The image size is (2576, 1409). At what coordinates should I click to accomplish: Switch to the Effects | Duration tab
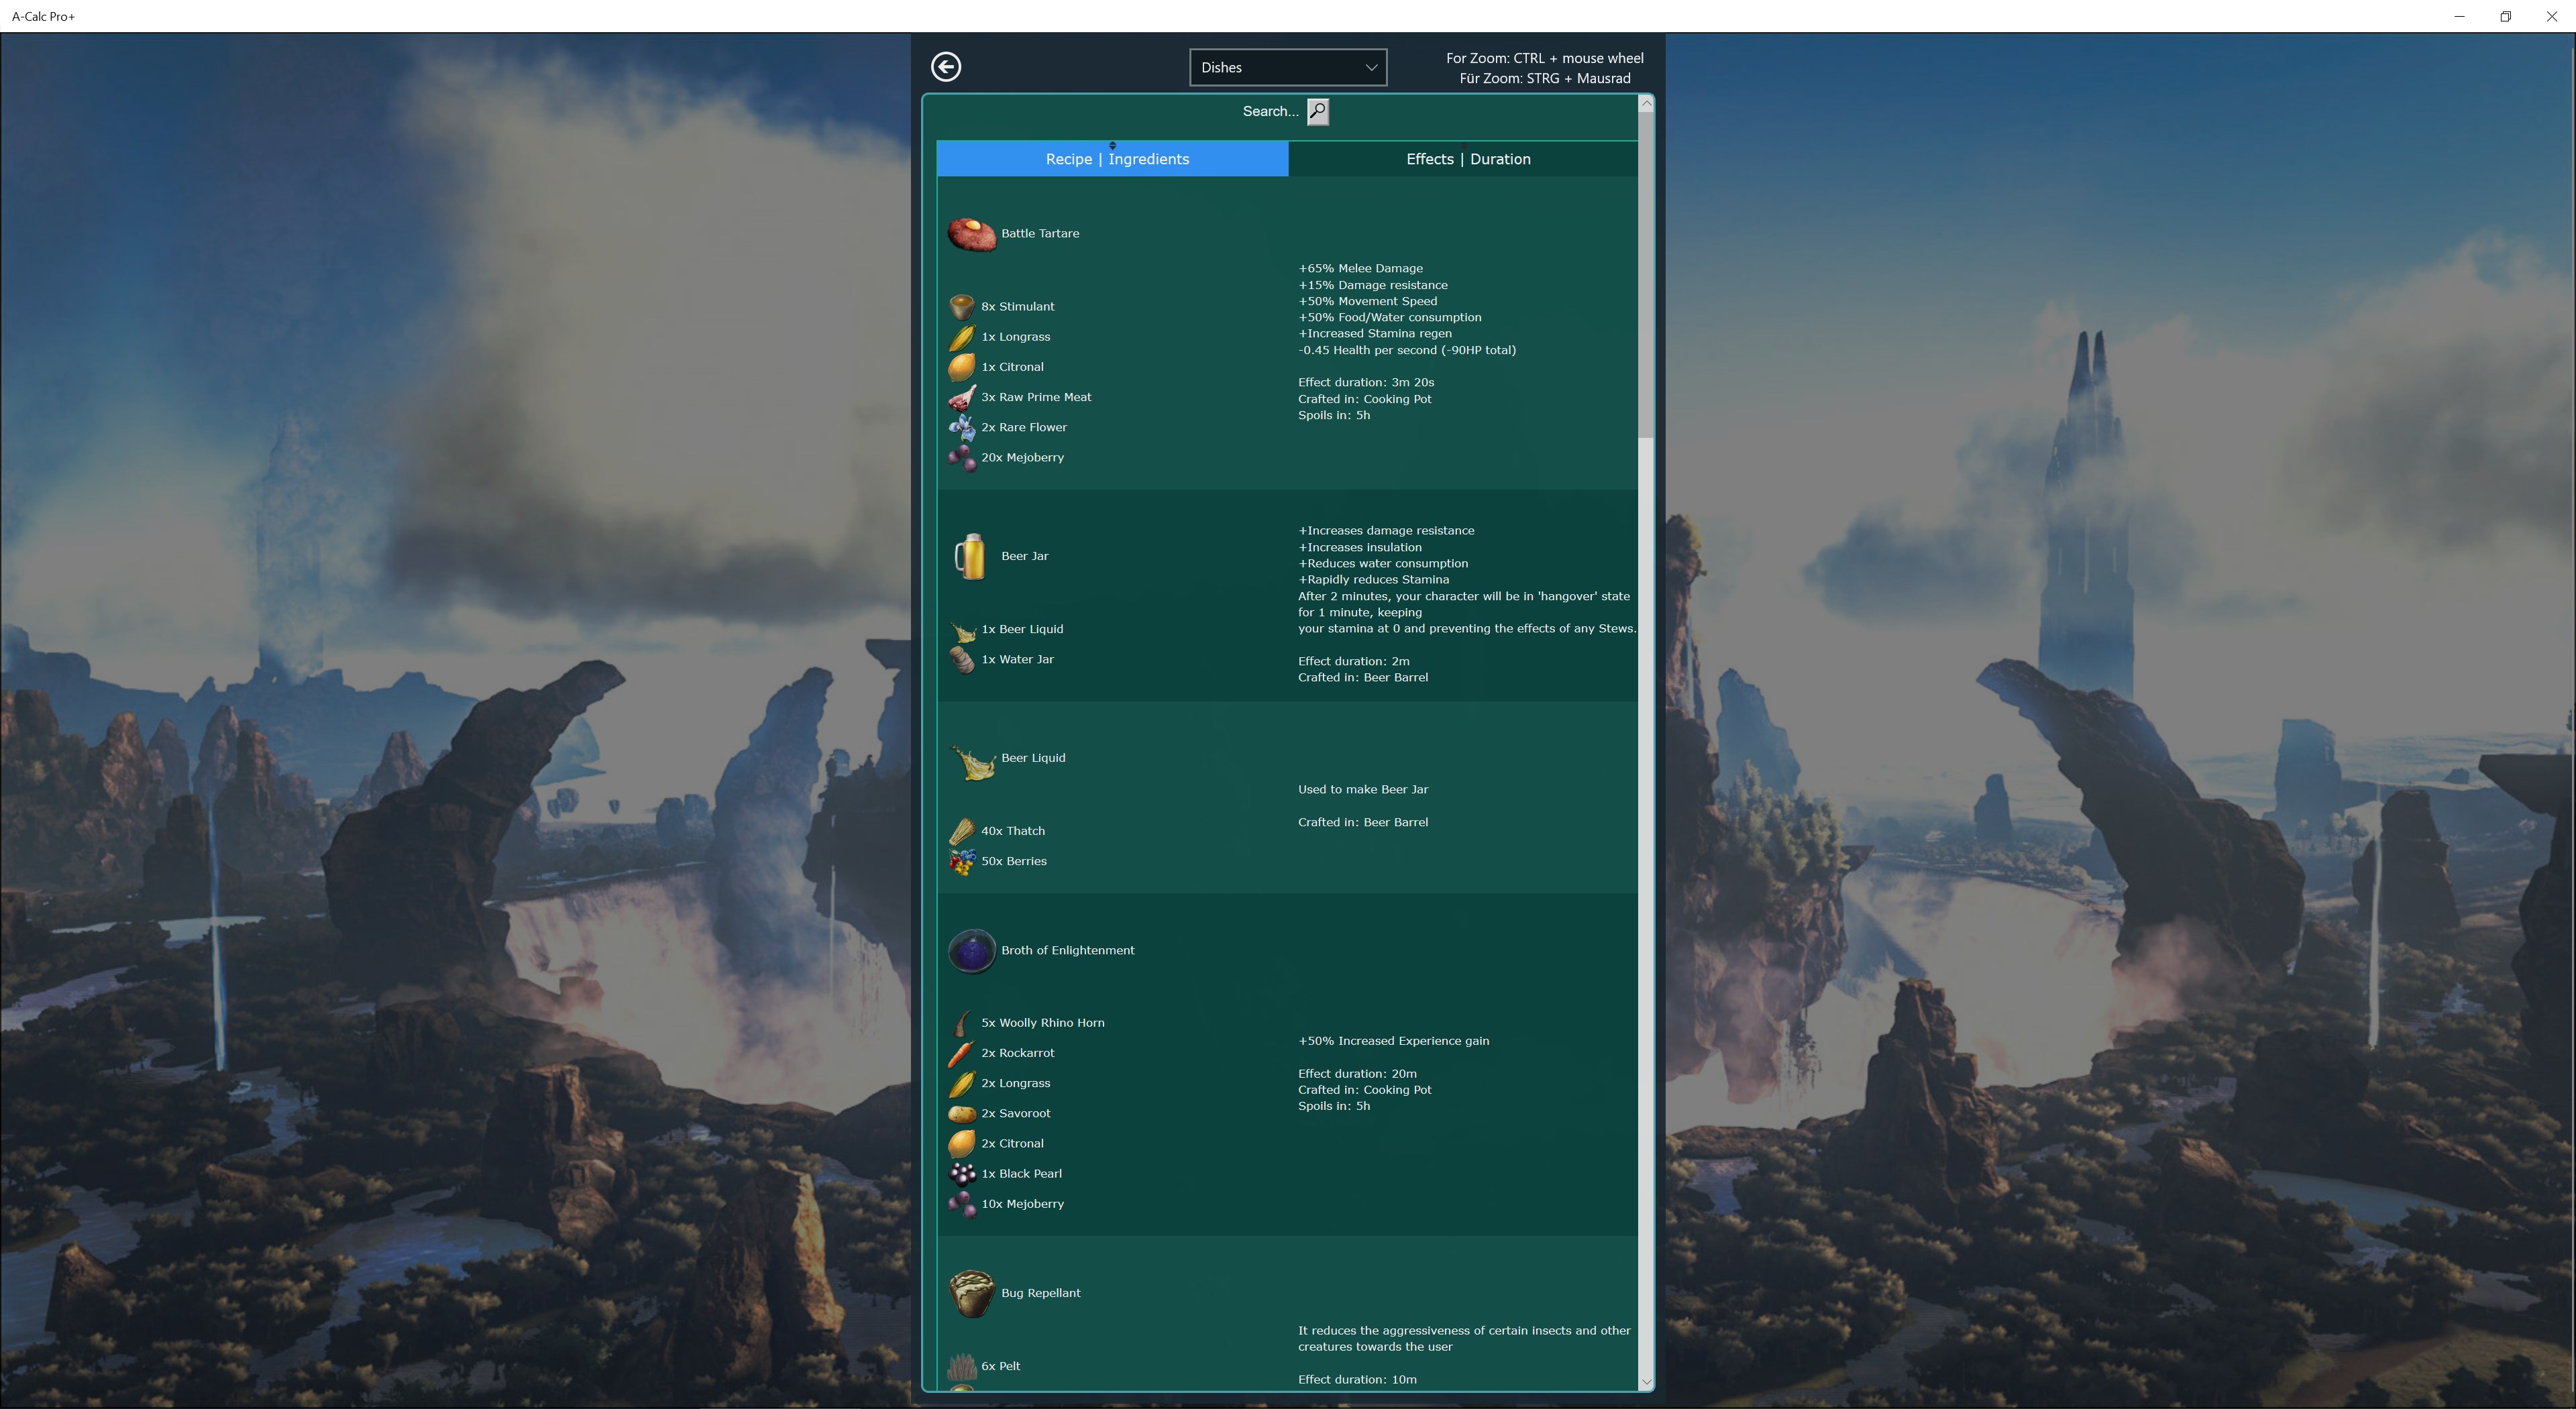click(x=1467, y=159)
